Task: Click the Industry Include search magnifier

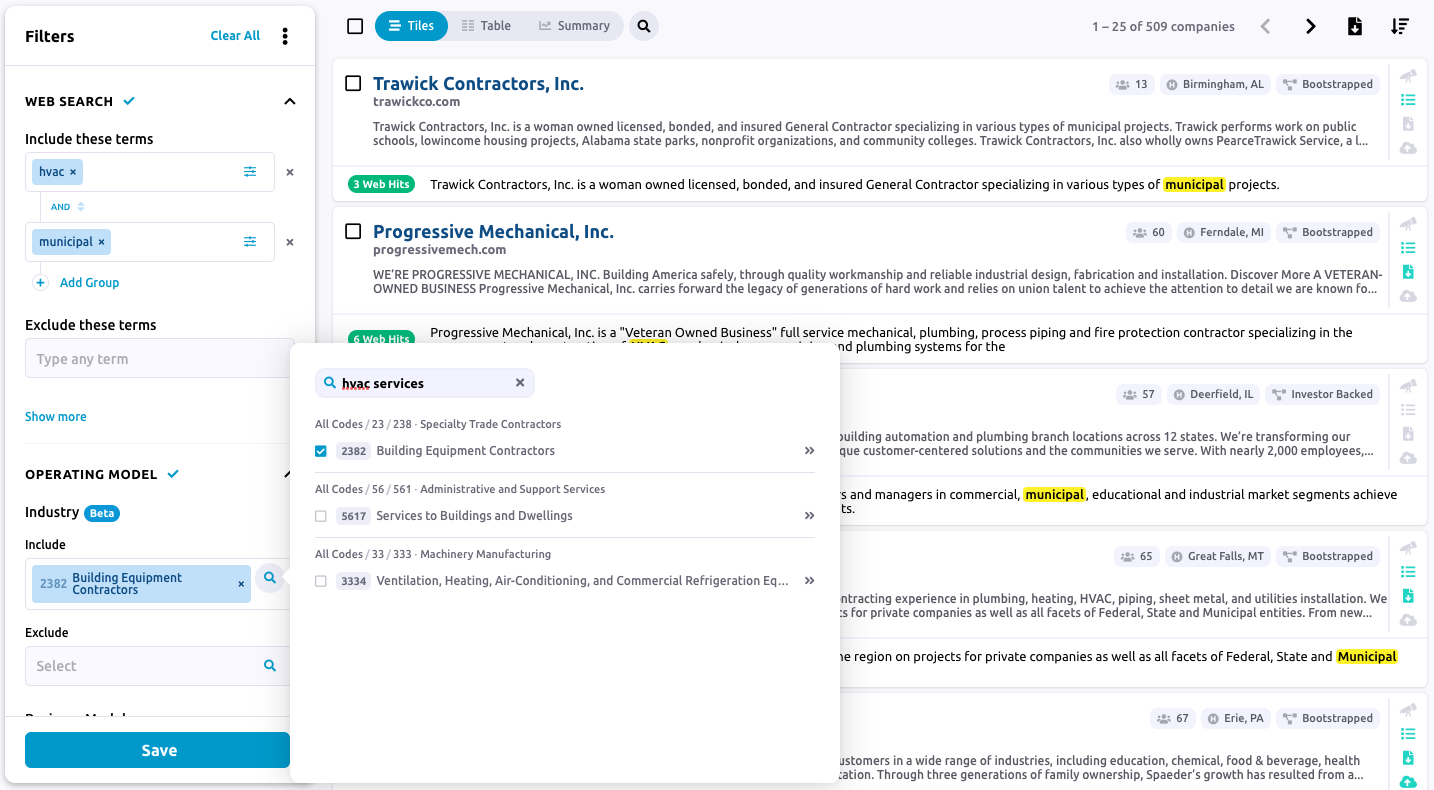Action: point(269,577)
